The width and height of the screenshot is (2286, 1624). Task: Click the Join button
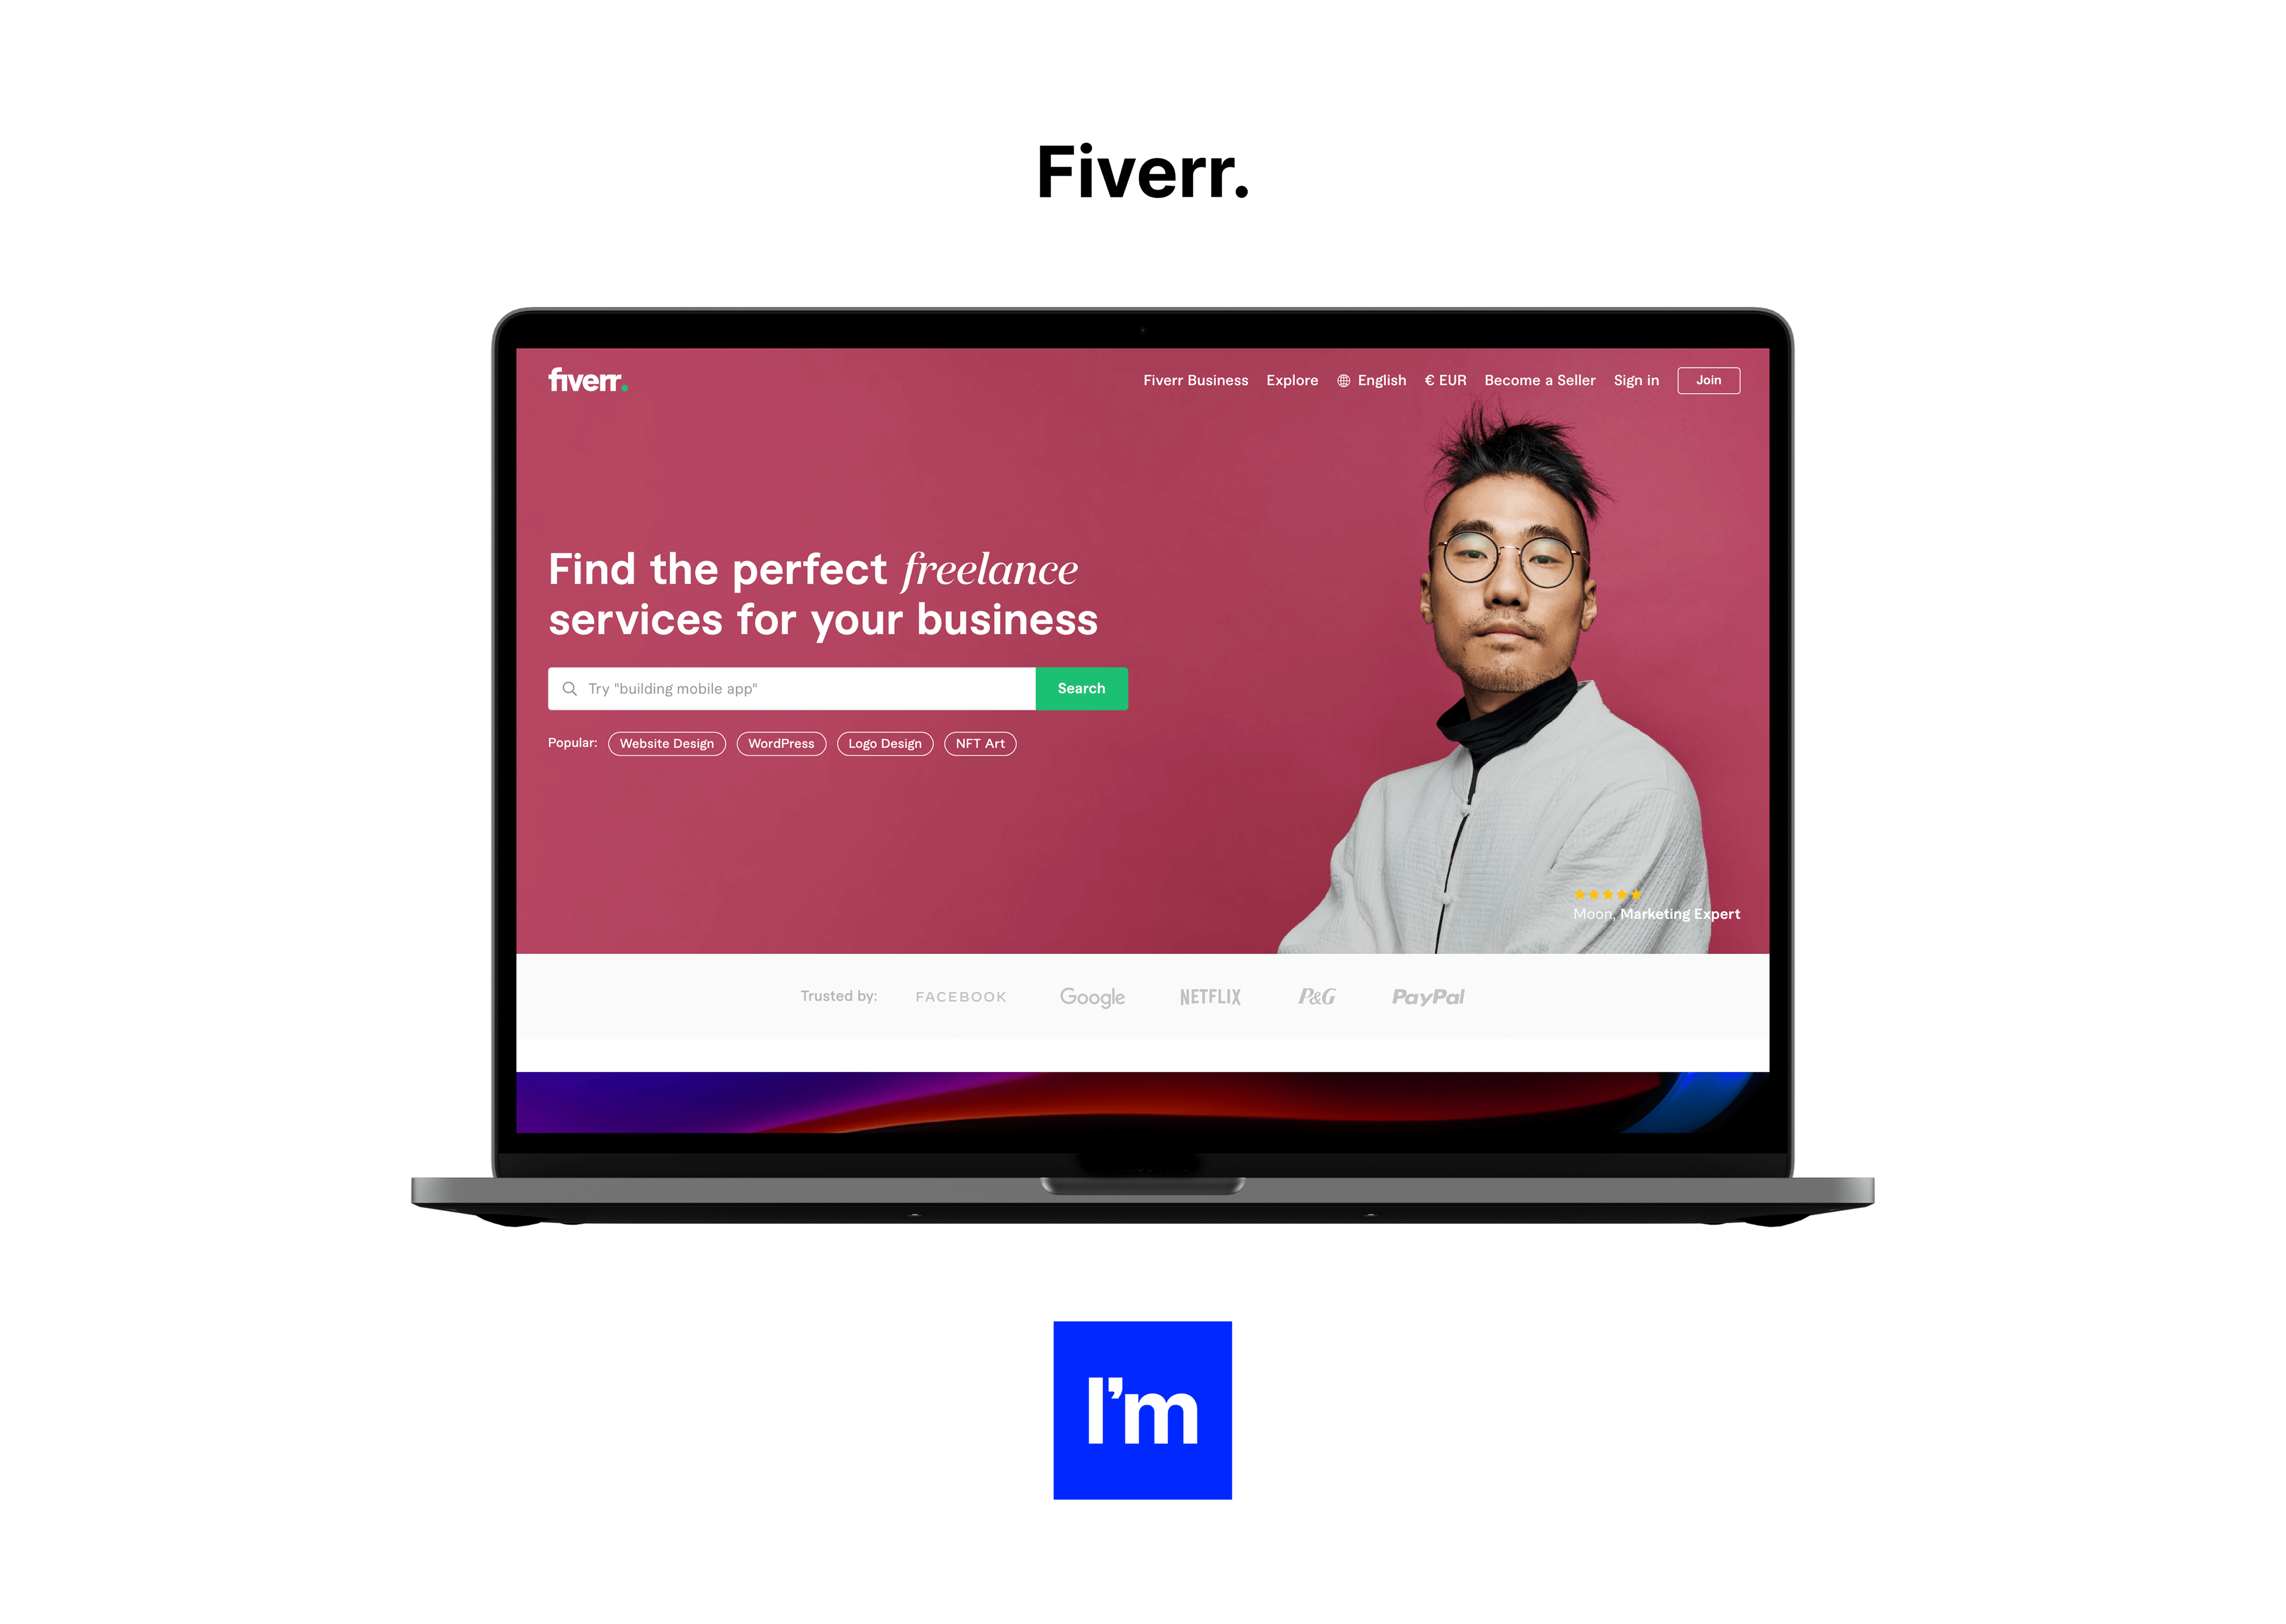pyautogui.click(x=1708, y=381)
